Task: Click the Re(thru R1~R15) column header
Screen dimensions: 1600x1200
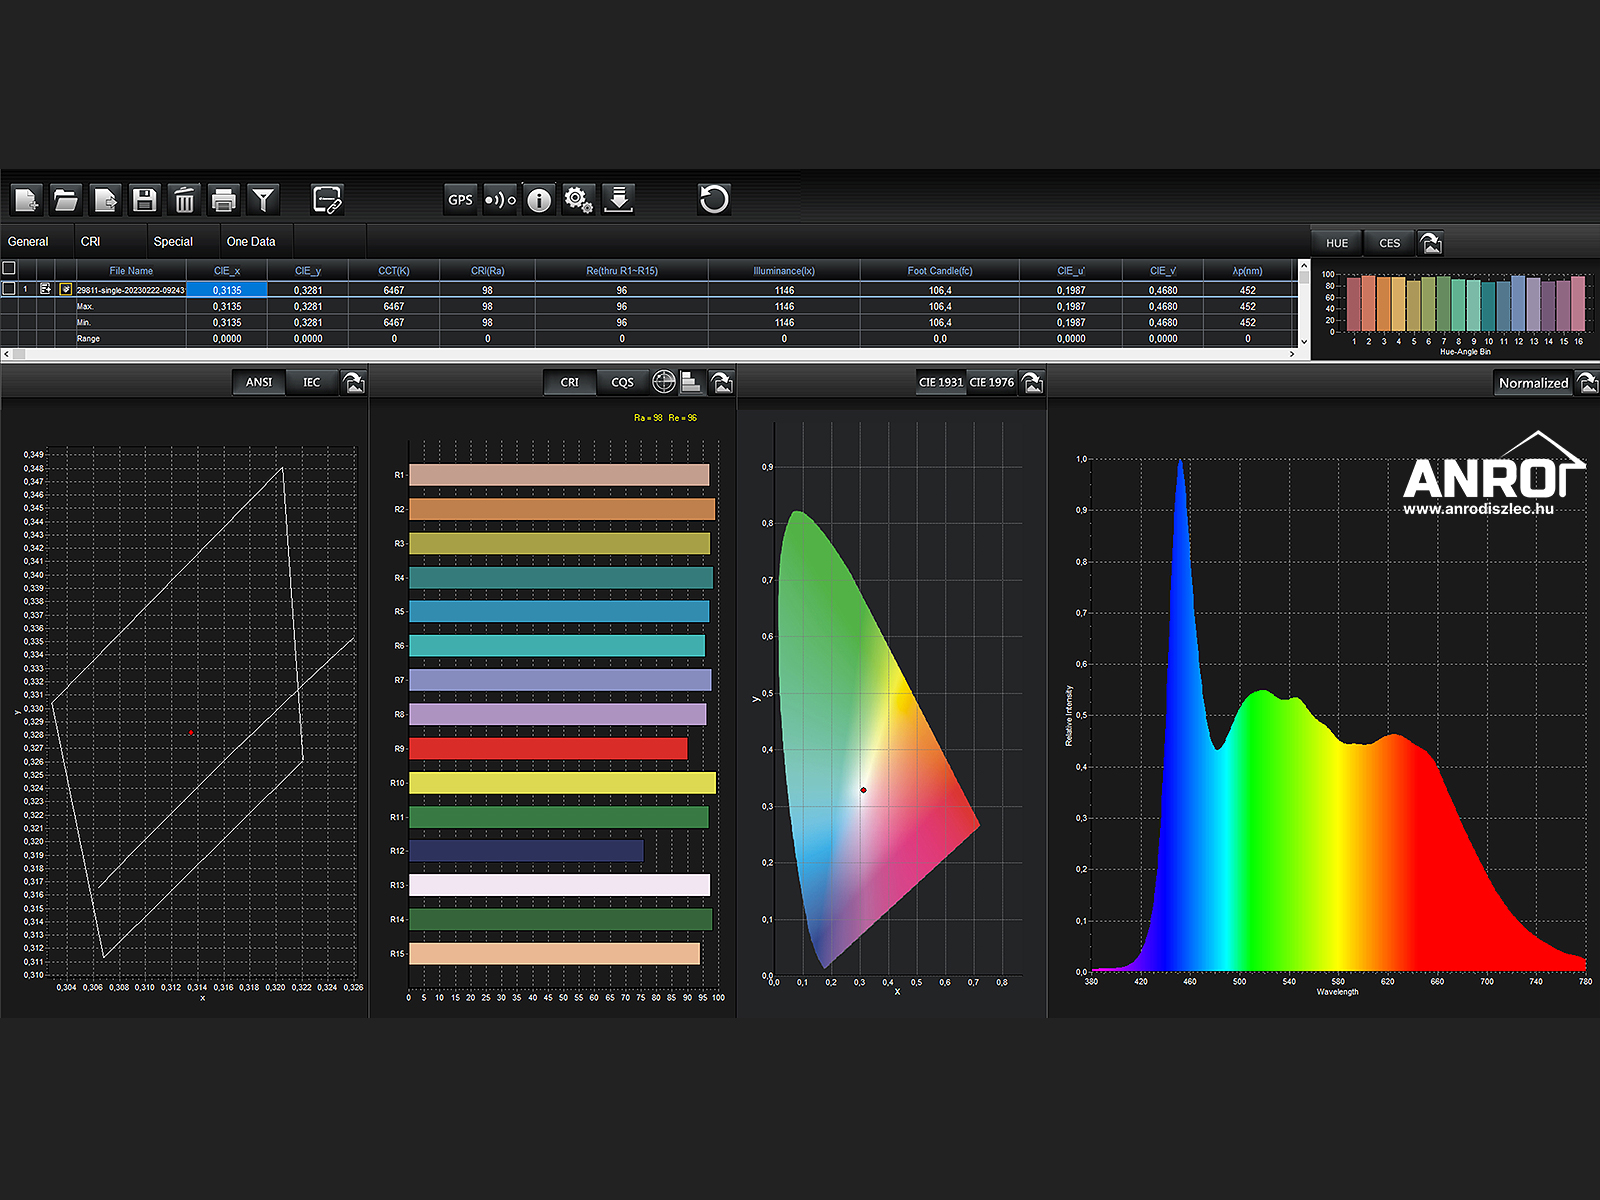Action: tap(622, 270)
